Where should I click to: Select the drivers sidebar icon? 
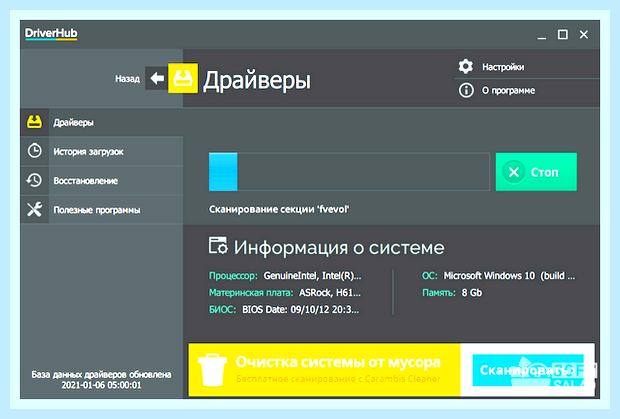(34, 122)
